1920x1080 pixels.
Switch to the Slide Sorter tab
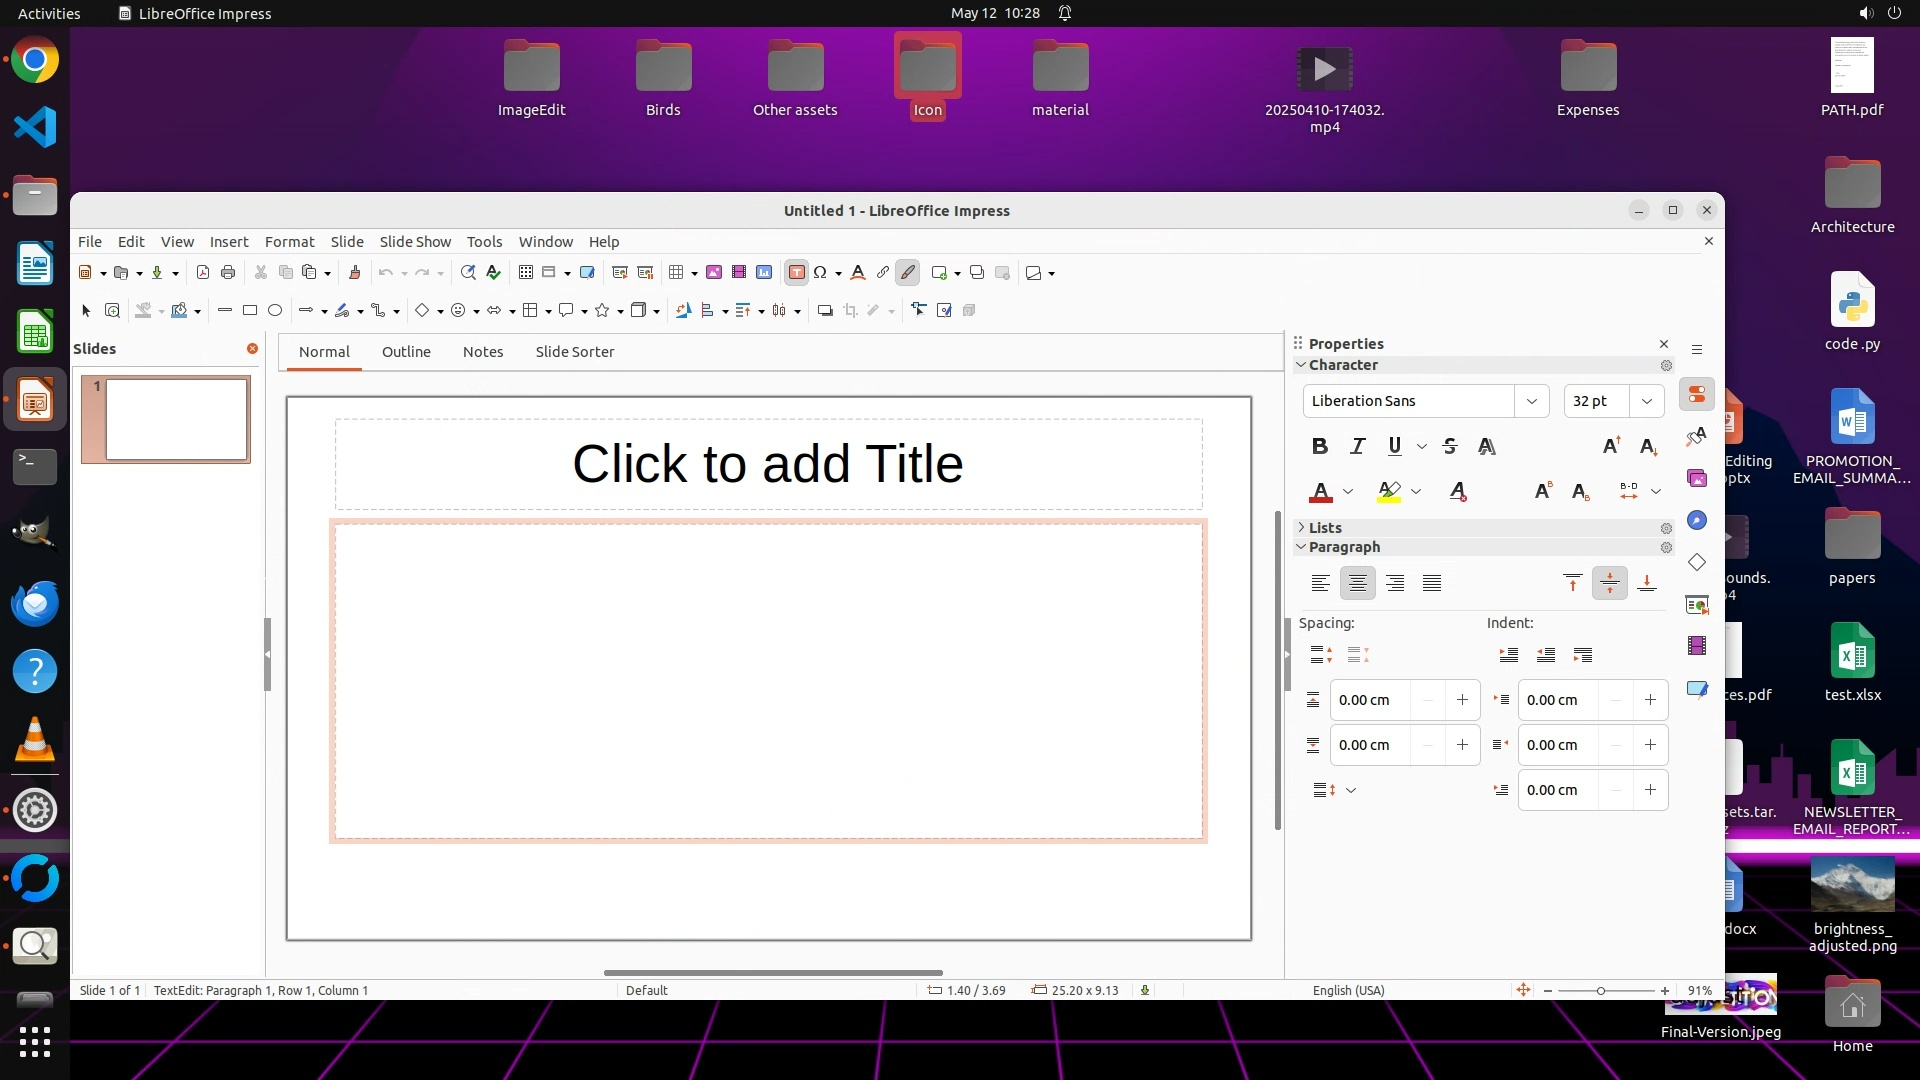574,352
